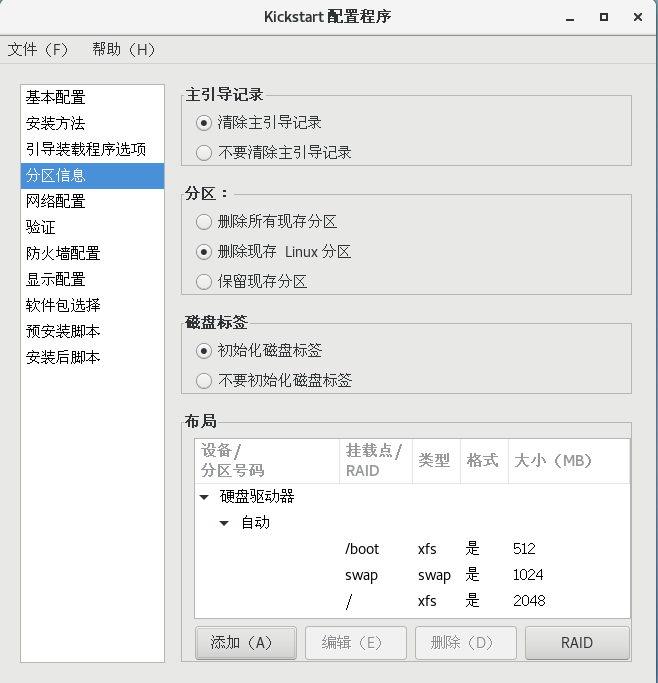Collapse the 硬盘驱动器 tree node
Screen dimensions: 658x683
click(x=204, y=497)
